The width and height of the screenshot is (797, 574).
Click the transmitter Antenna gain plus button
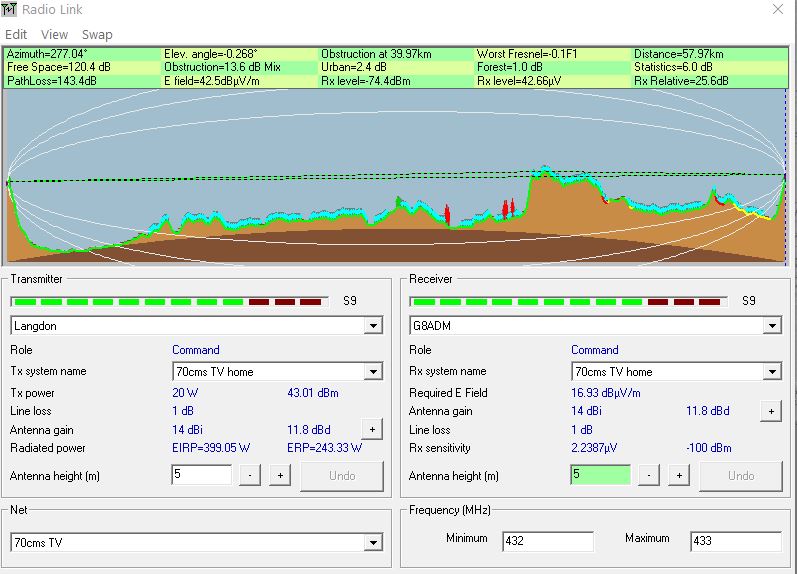(x=372, y=430)
